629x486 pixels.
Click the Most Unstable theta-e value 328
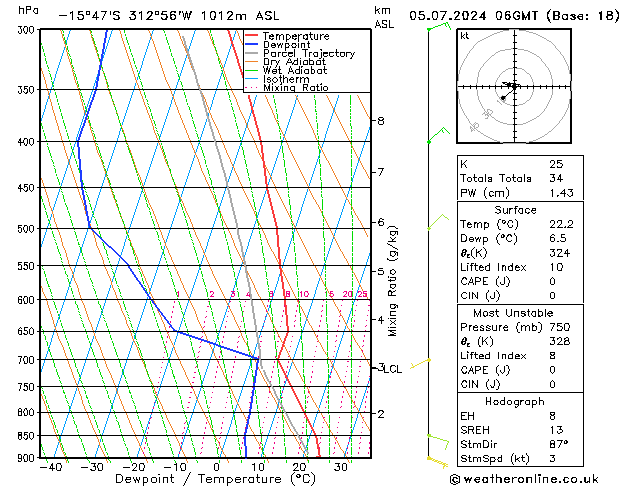pos(560,341)
